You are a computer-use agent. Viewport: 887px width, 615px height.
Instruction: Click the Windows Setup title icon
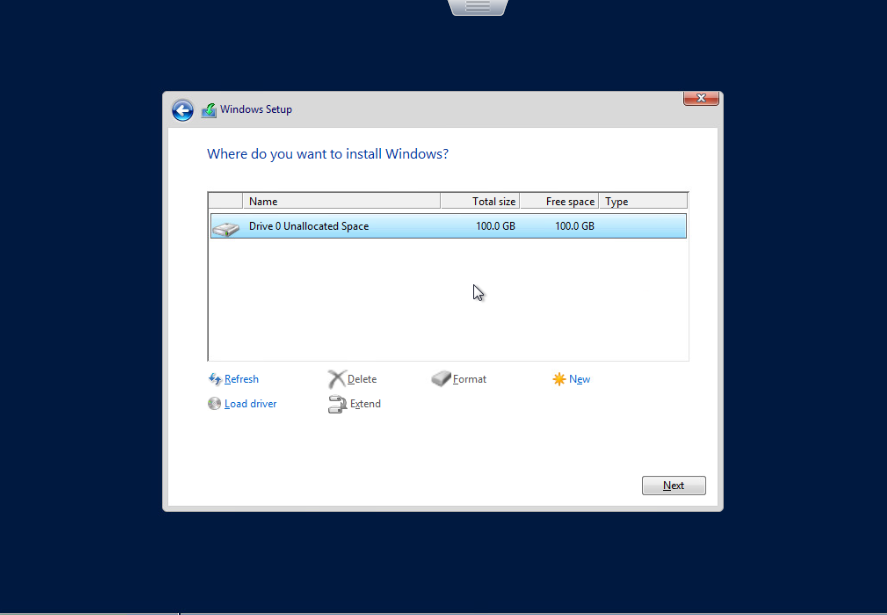pyautogui.click(x=209, y=110)
